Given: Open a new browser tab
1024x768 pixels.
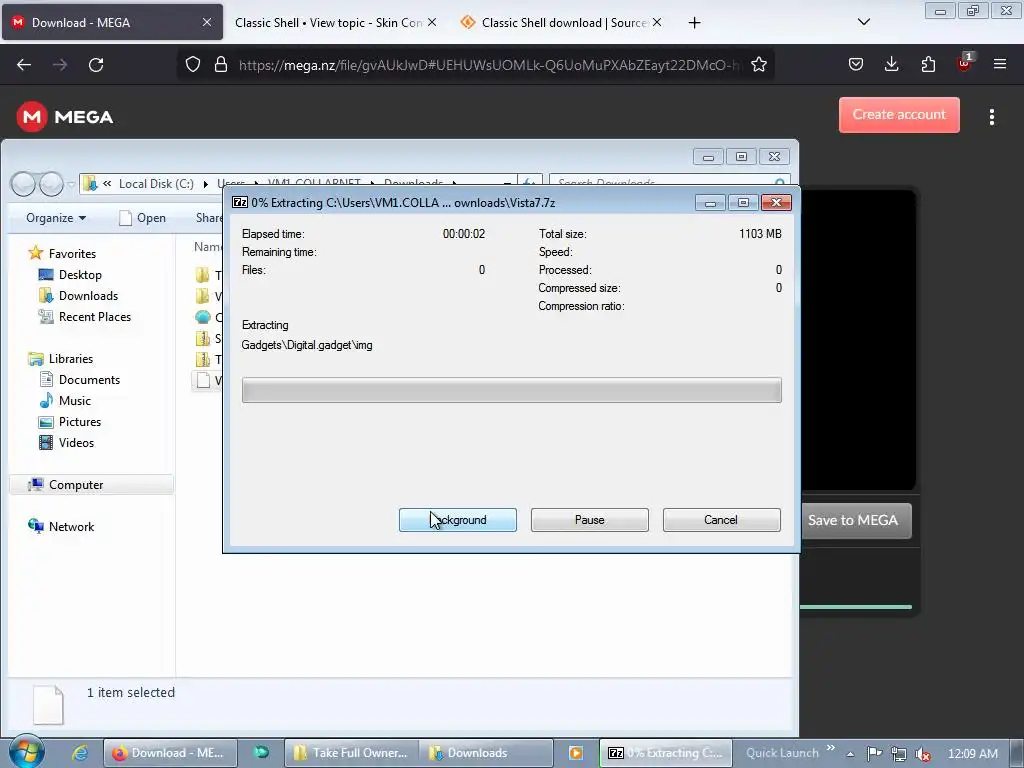Looking at the screenshot, I should pyautogui.click(x=694, y=23).
